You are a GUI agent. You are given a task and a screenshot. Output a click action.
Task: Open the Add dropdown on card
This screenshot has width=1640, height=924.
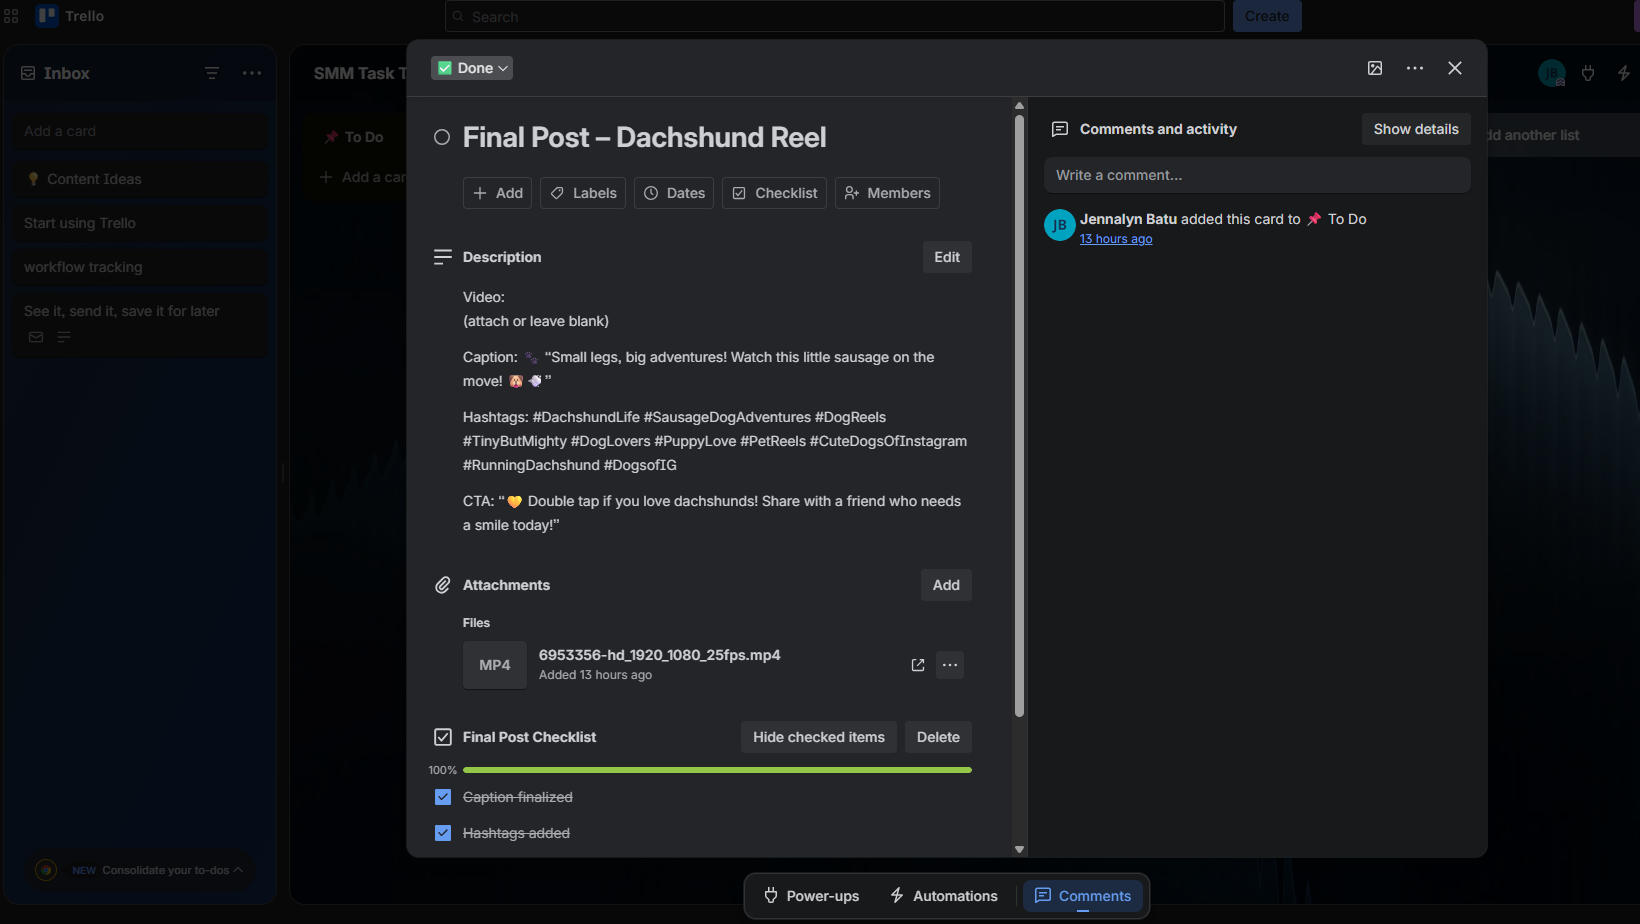click(x=497, y=193)
